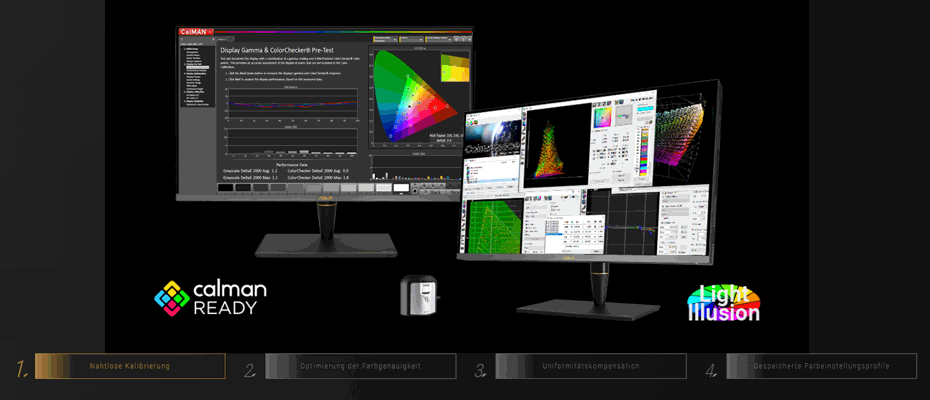
Task: Click the Light Illusion logo
Action: [723, 303]
